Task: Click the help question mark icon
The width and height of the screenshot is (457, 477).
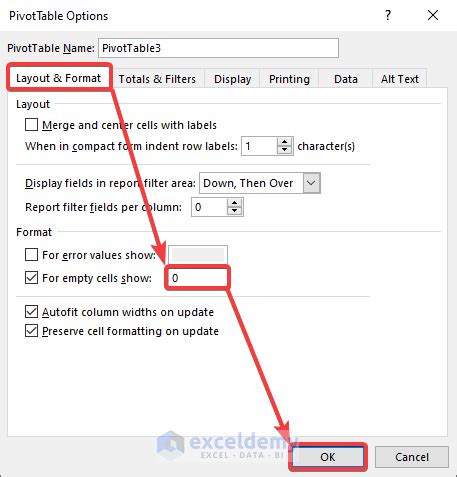Action: point(388,15)
